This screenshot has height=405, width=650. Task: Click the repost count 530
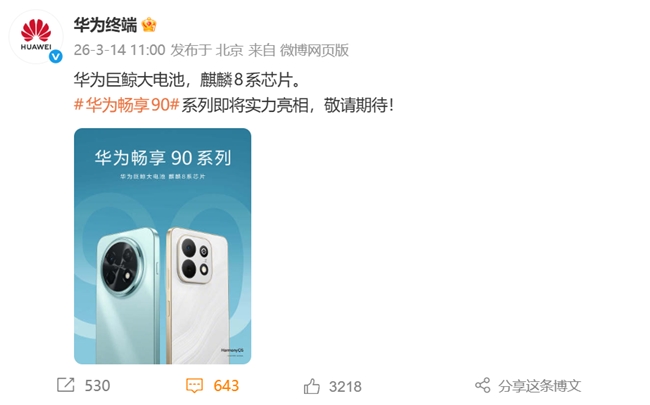tap(97, 386)
